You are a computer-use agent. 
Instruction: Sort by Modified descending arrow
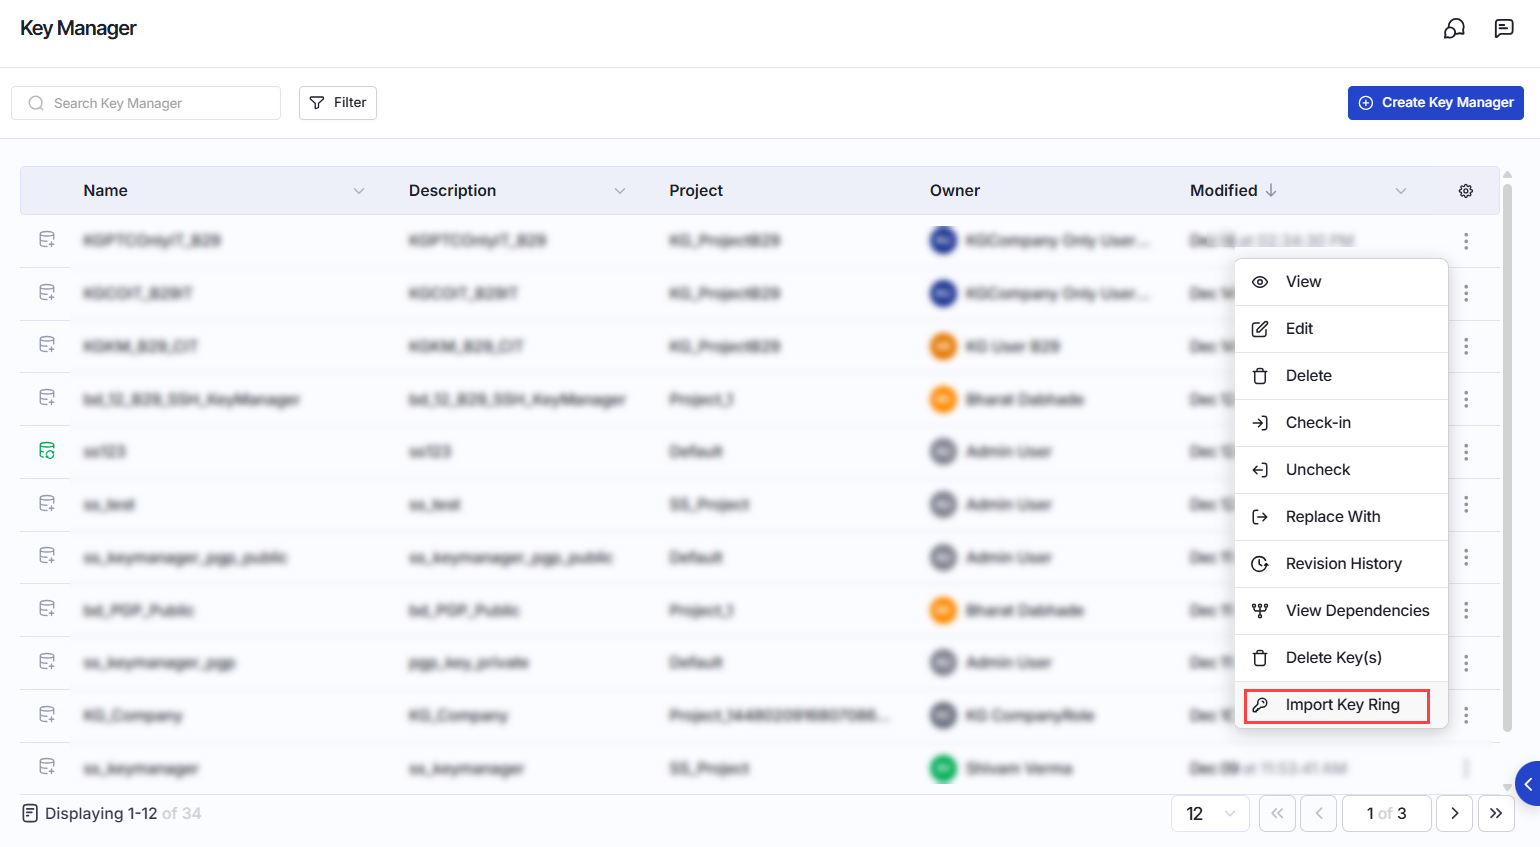[x=1271, y=190]
